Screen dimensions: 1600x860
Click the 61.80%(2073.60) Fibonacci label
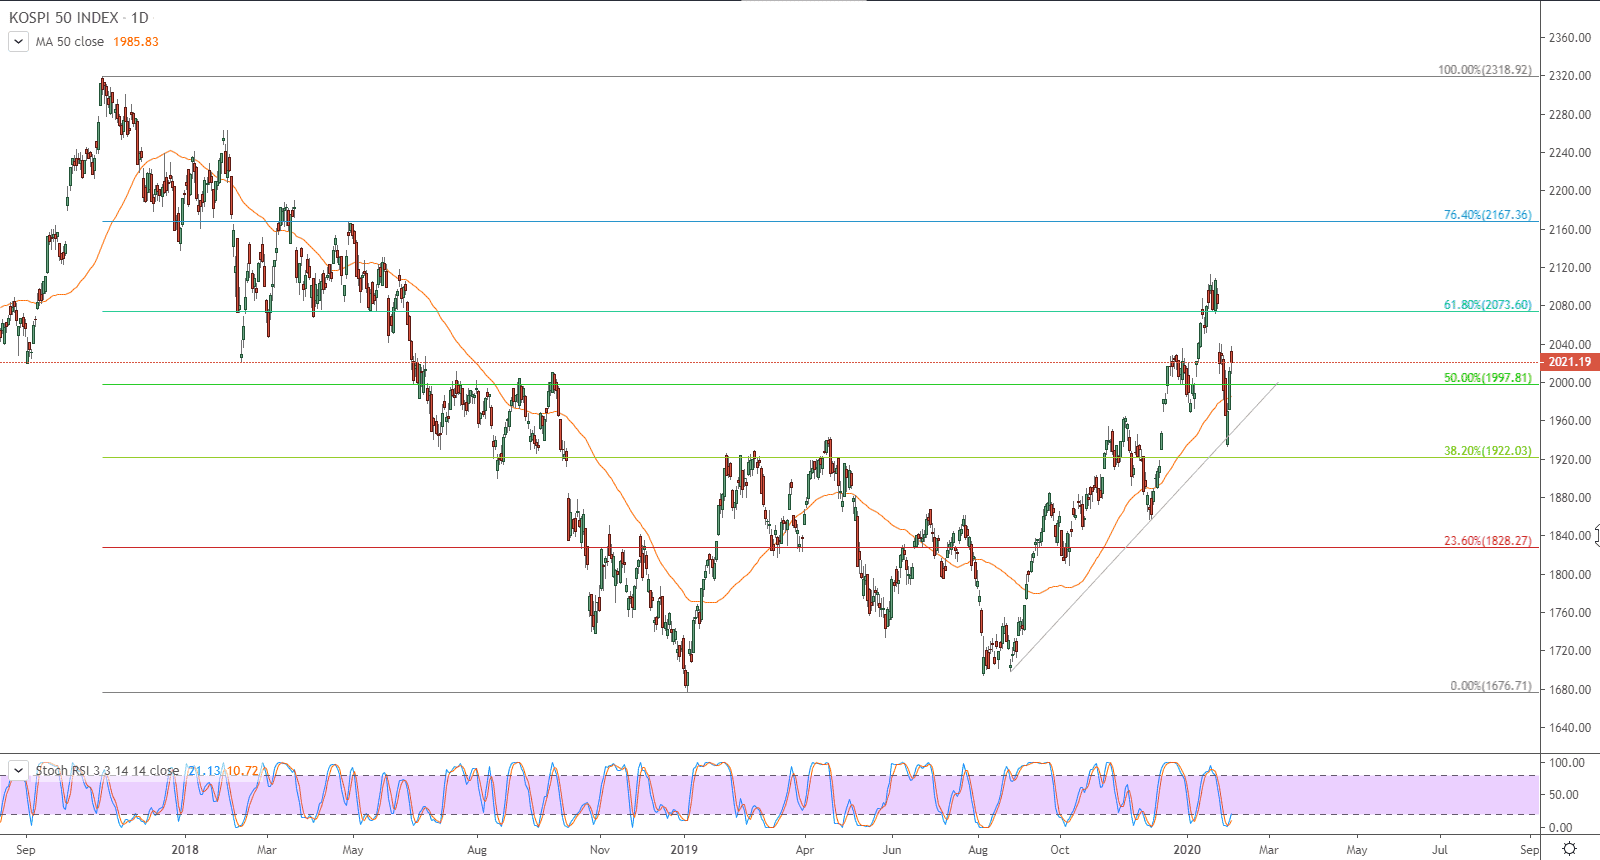pos(1487,305)
